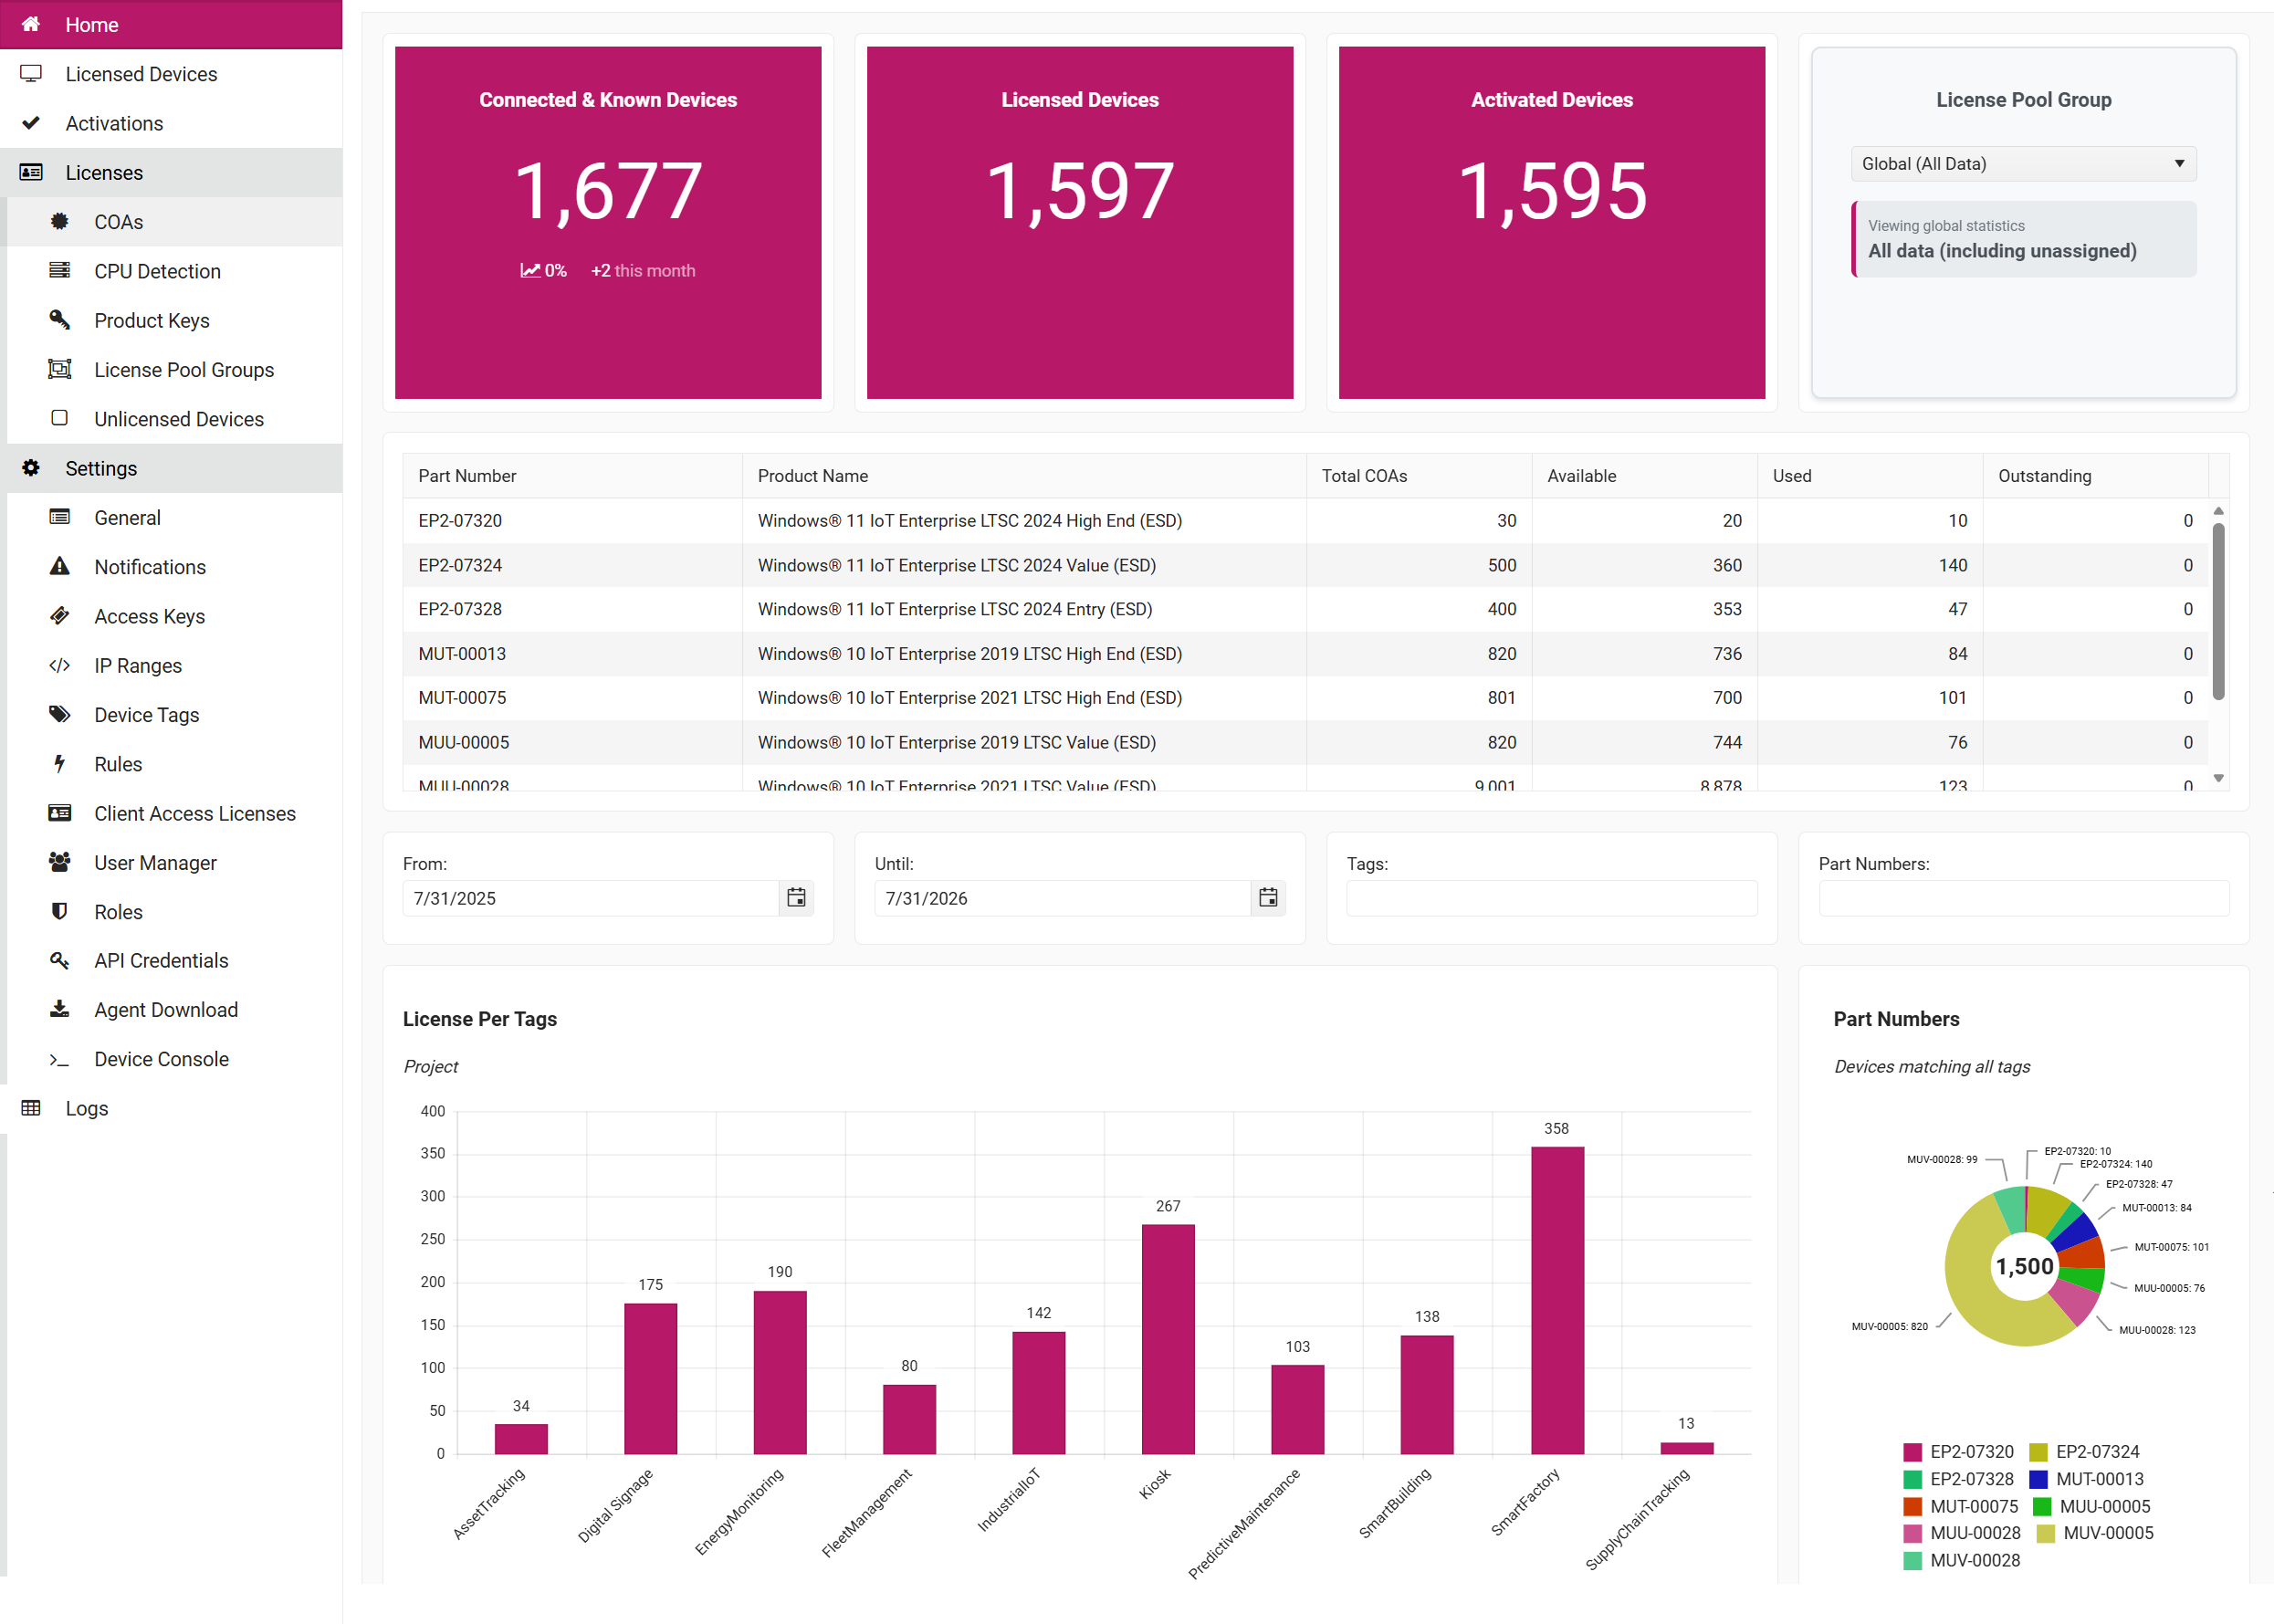Open the From date calendar picker

796,898
